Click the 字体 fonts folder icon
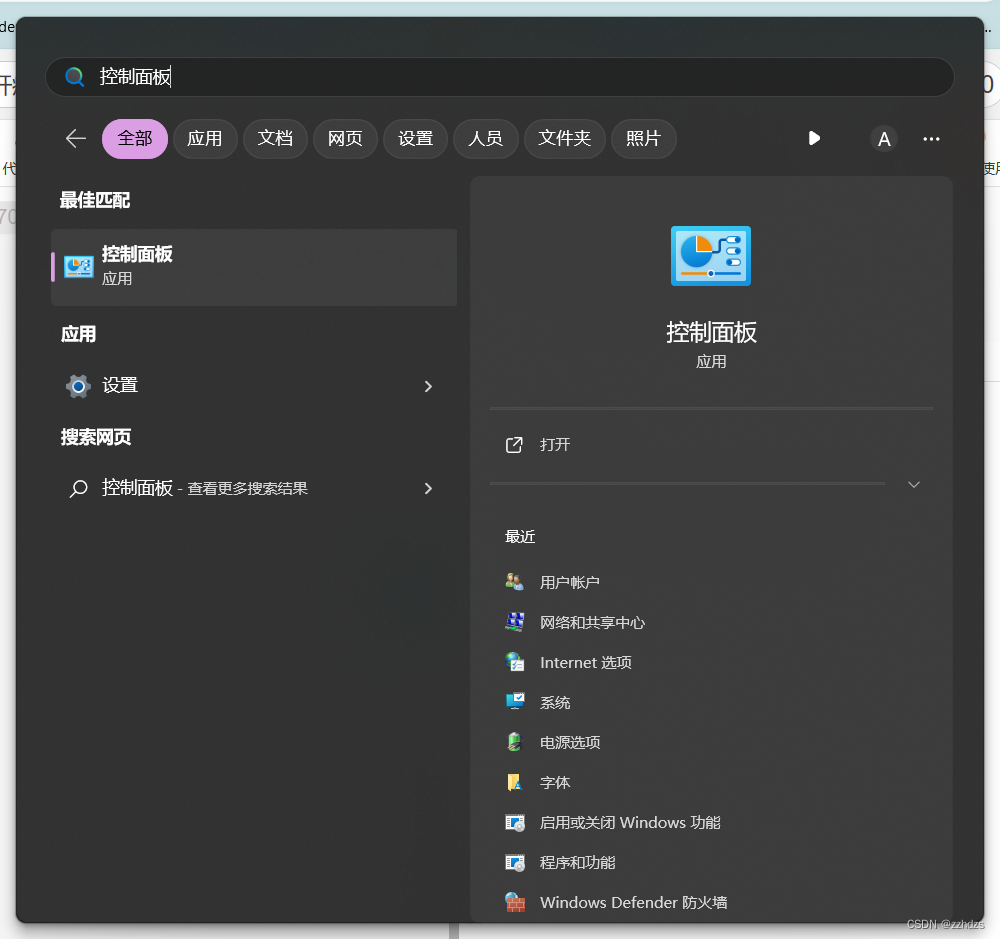The width and height of the screenshot is (1000, 939). 515,782
